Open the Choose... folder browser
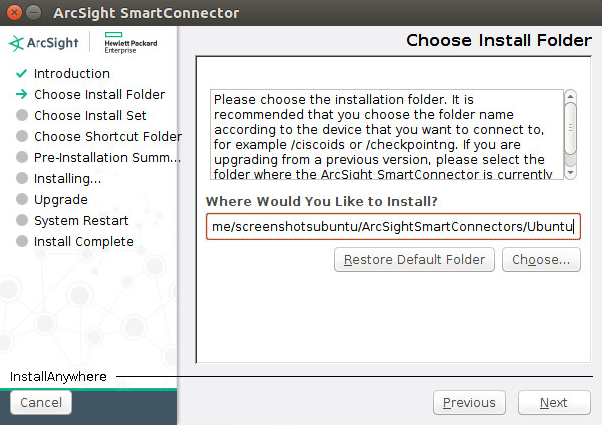The height and width of the screenshot is (425, 602). (540, 260)
